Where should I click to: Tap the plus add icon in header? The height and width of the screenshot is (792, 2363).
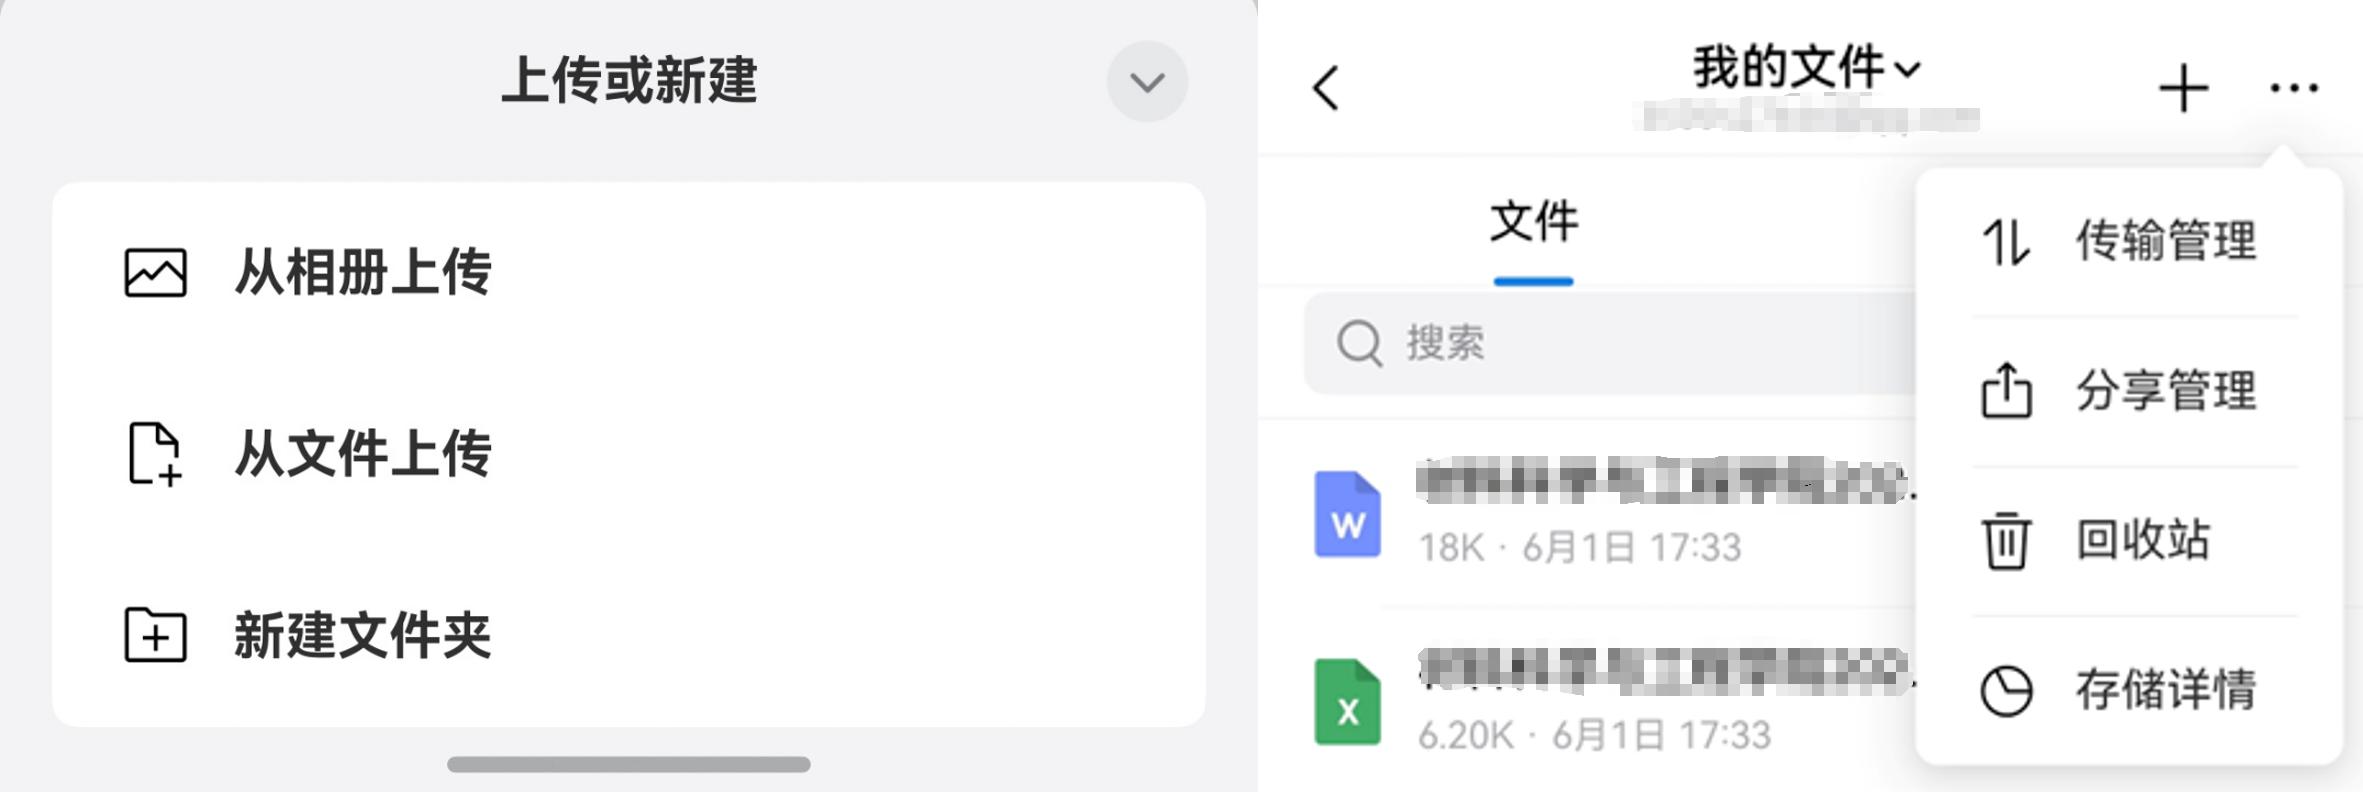pyautogui.click(x=2183, y=88)
